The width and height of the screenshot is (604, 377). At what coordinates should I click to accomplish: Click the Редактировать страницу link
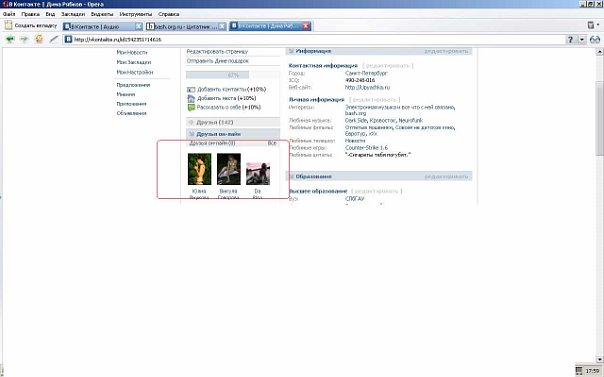pyautogui.click(x=217, y=51)
